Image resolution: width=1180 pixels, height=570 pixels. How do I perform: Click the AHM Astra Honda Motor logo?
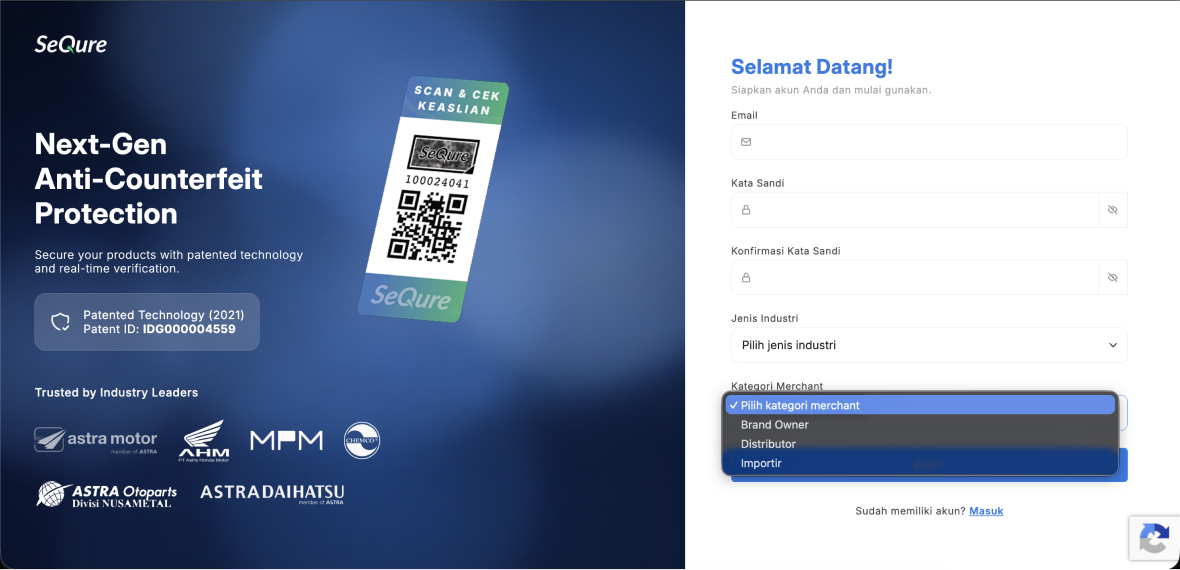tap(204, 441)
